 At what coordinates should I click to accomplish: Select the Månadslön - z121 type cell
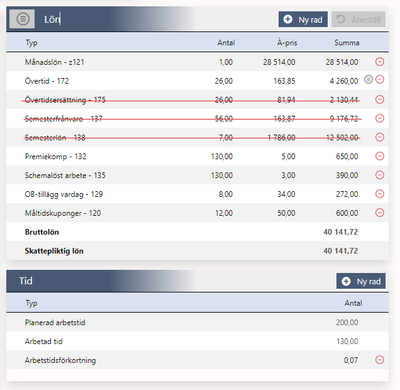[x=54, y=62]
